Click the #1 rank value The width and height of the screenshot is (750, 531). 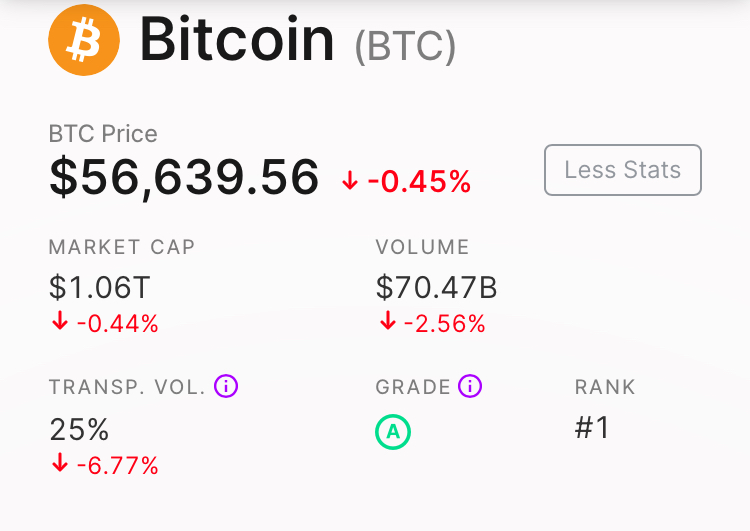pos(592,427)
